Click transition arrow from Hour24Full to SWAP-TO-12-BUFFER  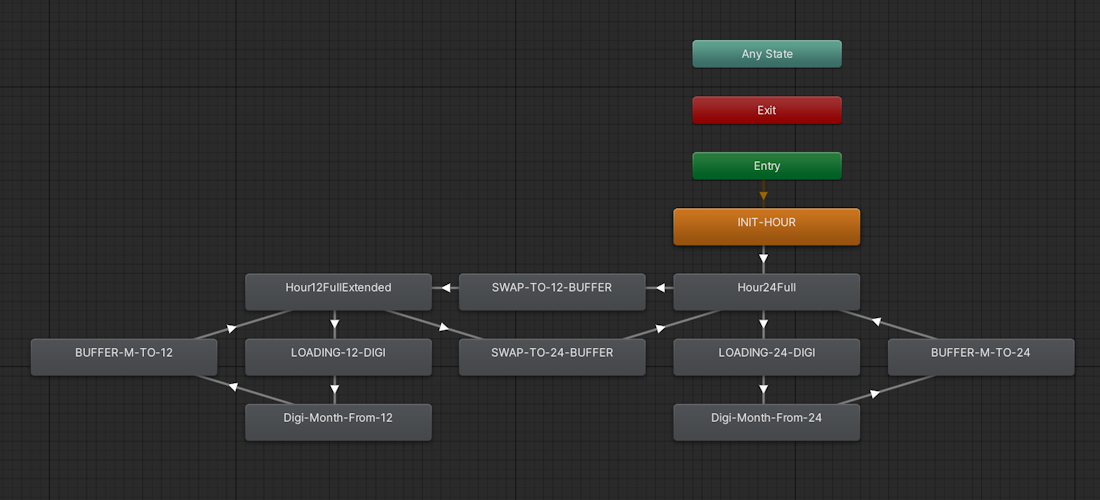point(659,288)
